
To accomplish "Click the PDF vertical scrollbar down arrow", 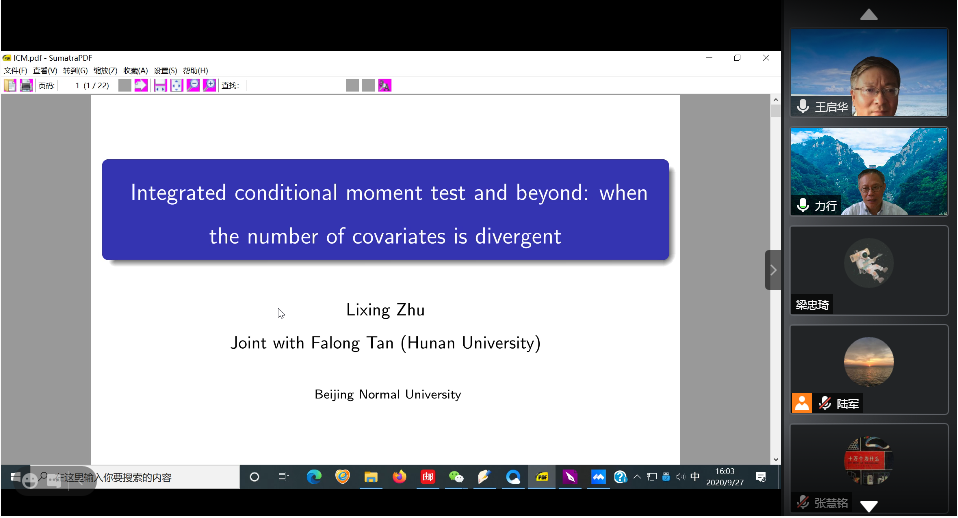I will pos(775,459).
